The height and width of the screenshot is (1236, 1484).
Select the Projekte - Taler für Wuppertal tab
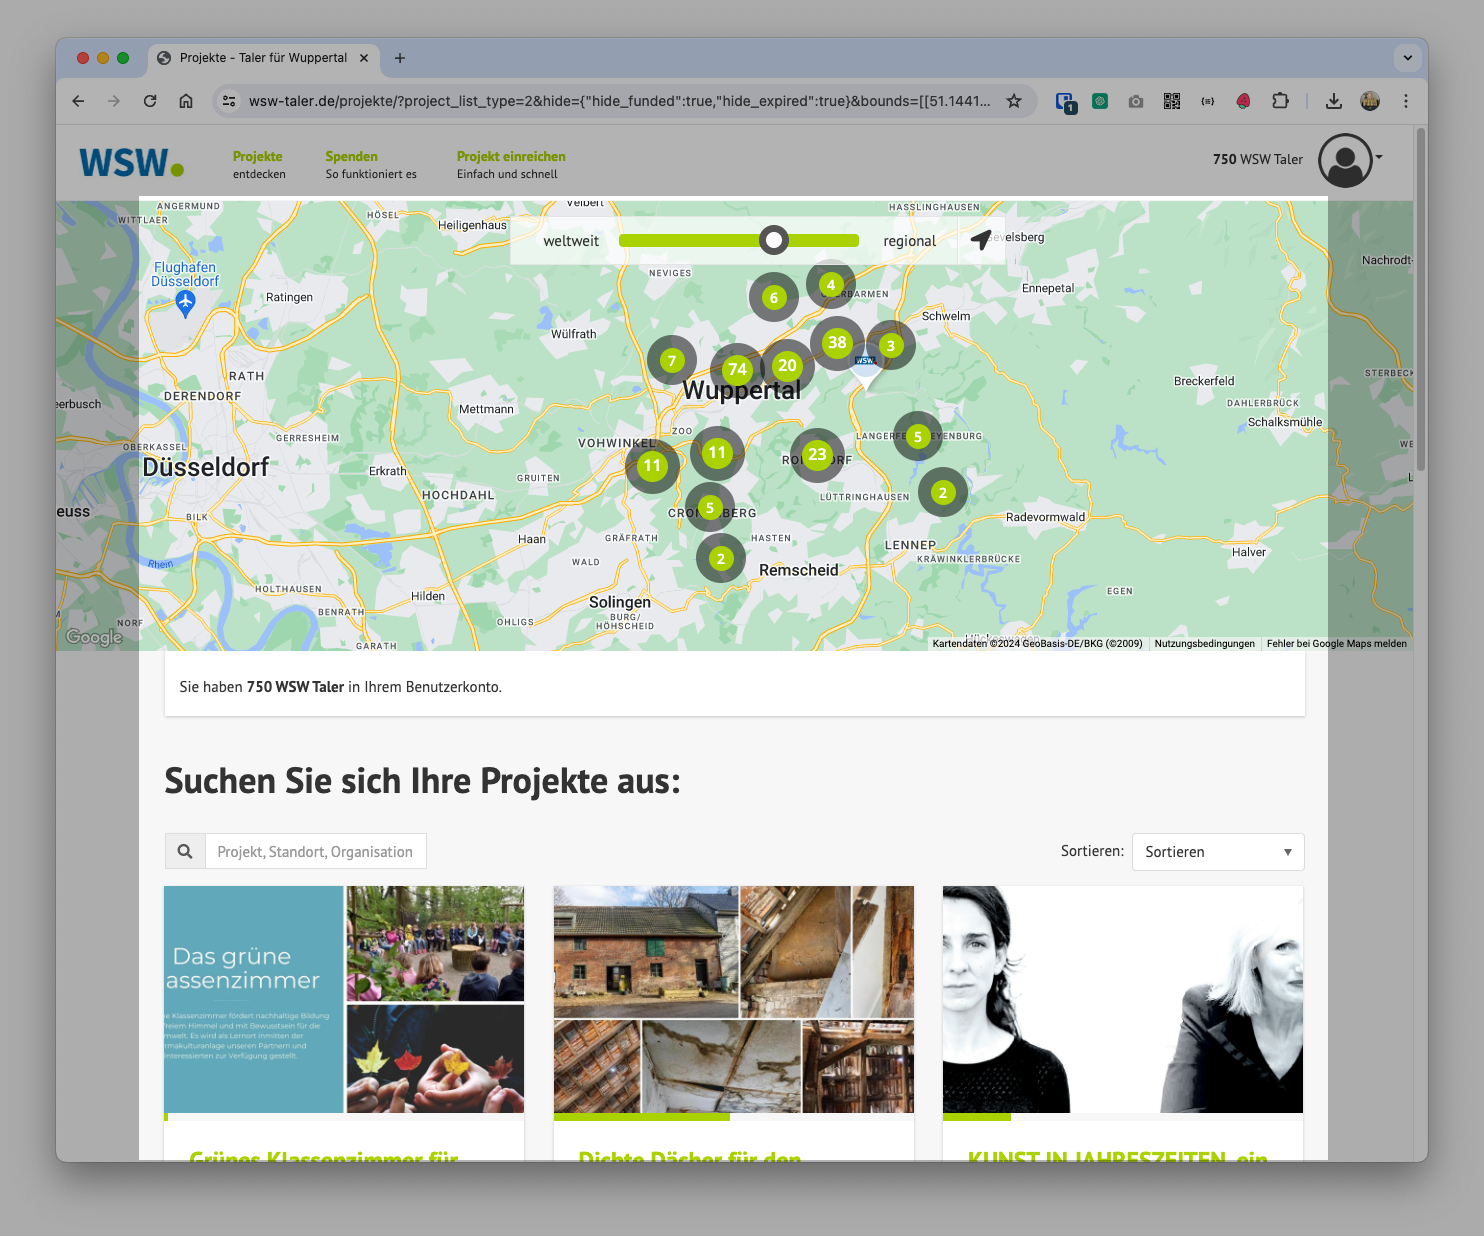click(263, 58)
